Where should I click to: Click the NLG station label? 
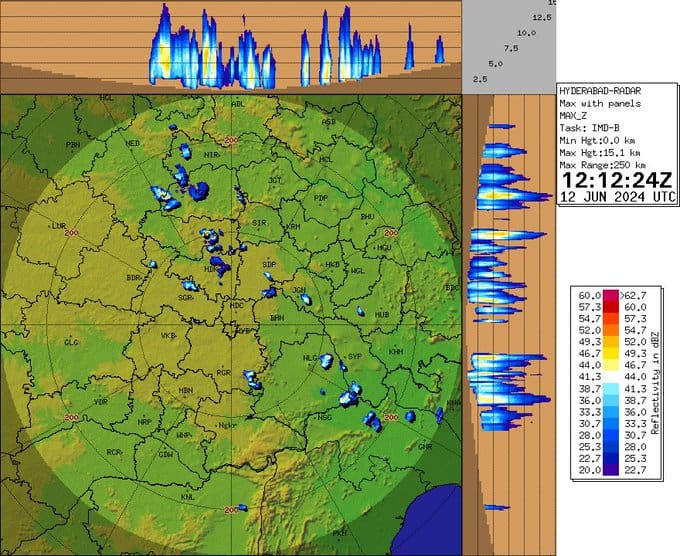(310, 358)
